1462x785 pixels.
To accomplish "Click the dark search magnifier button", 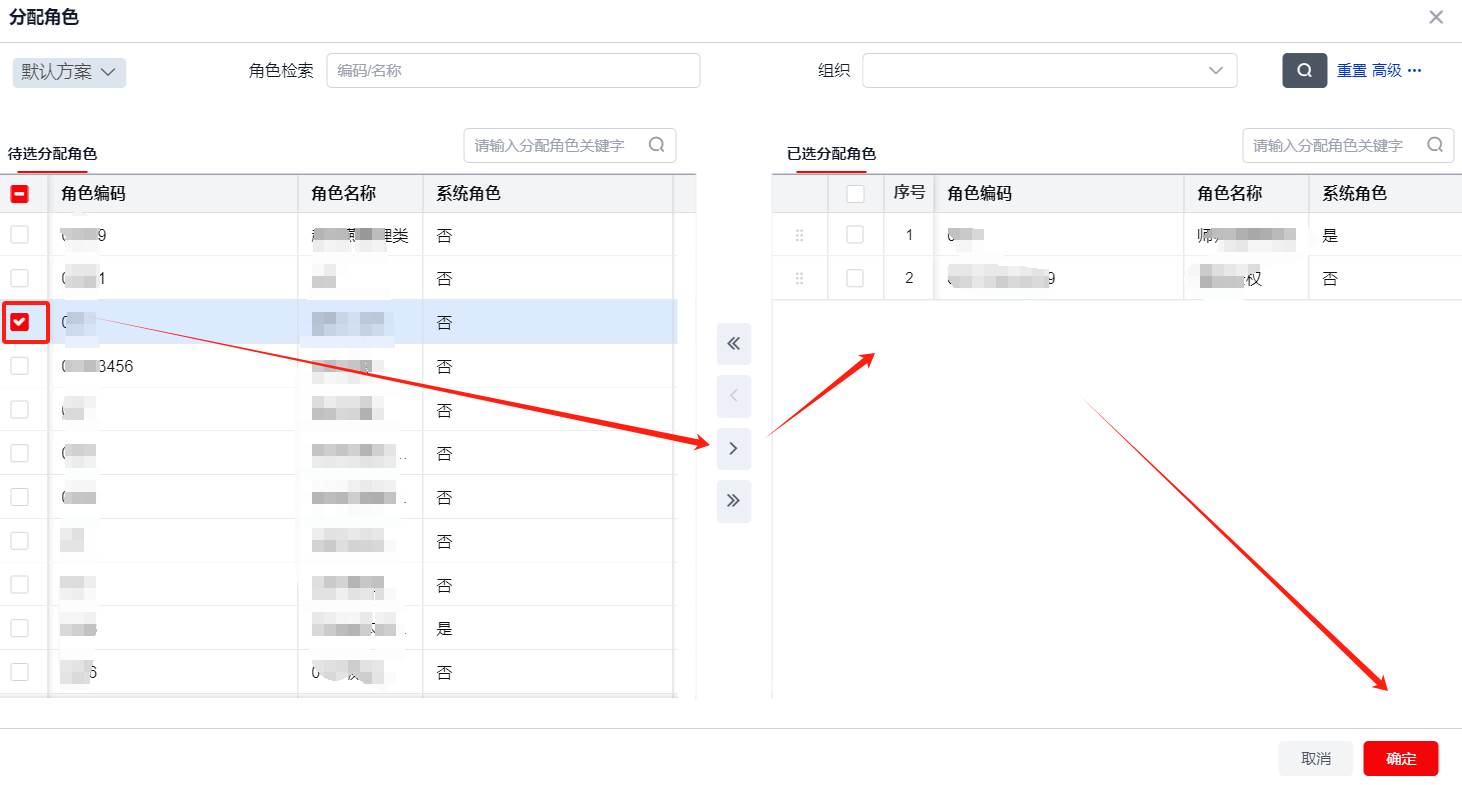I will (x=1304, y=71).
